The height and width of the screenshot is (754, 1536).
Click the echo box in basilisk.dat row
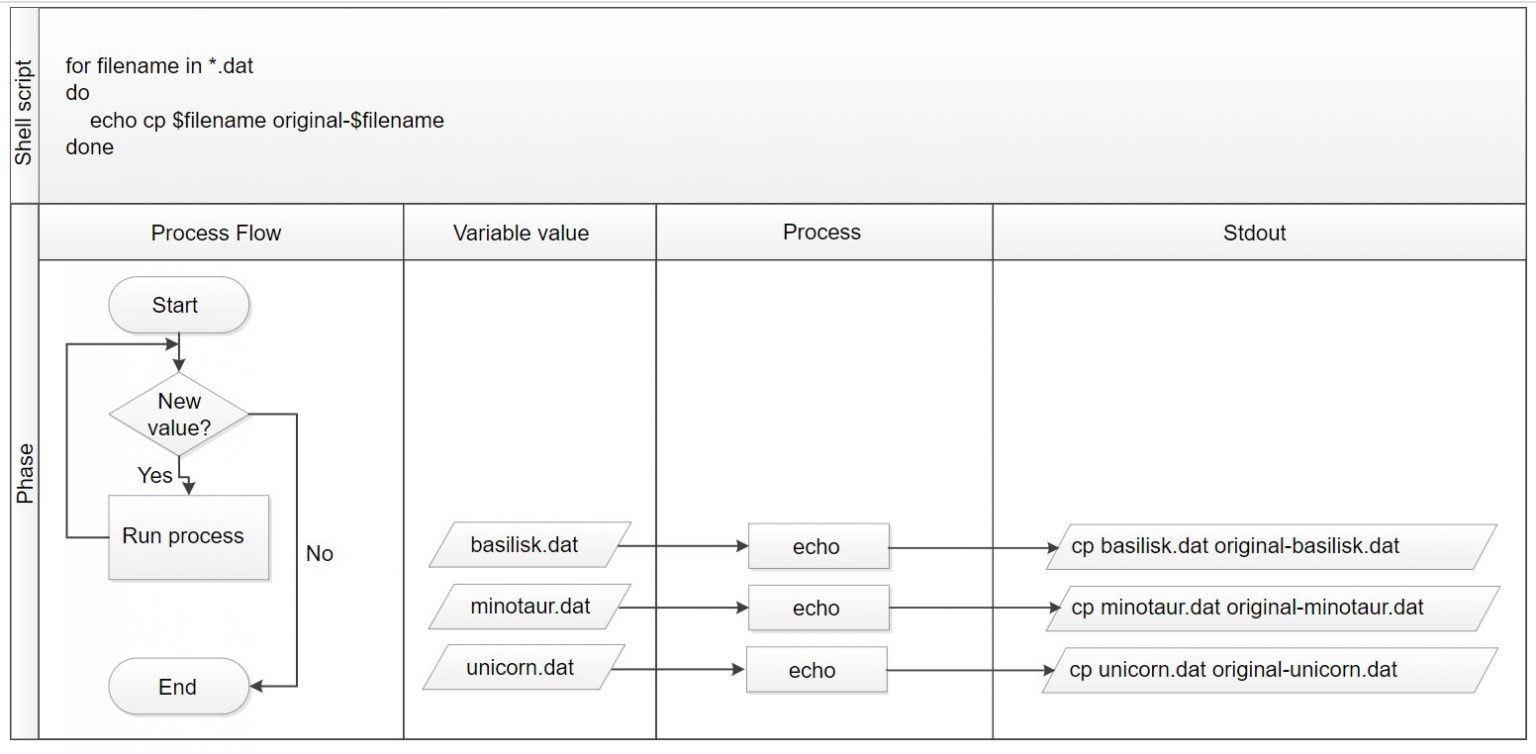[x=817, y=547]
